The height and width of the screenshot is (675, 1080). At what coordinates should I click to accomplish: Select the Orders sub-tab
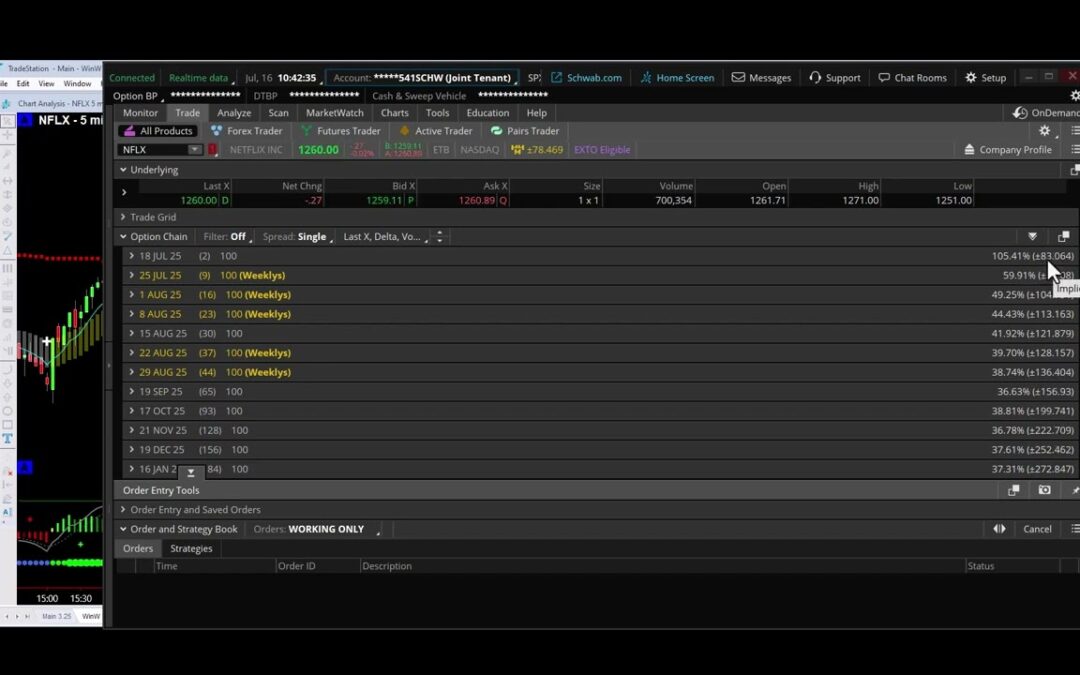click(x=138, y=548)
